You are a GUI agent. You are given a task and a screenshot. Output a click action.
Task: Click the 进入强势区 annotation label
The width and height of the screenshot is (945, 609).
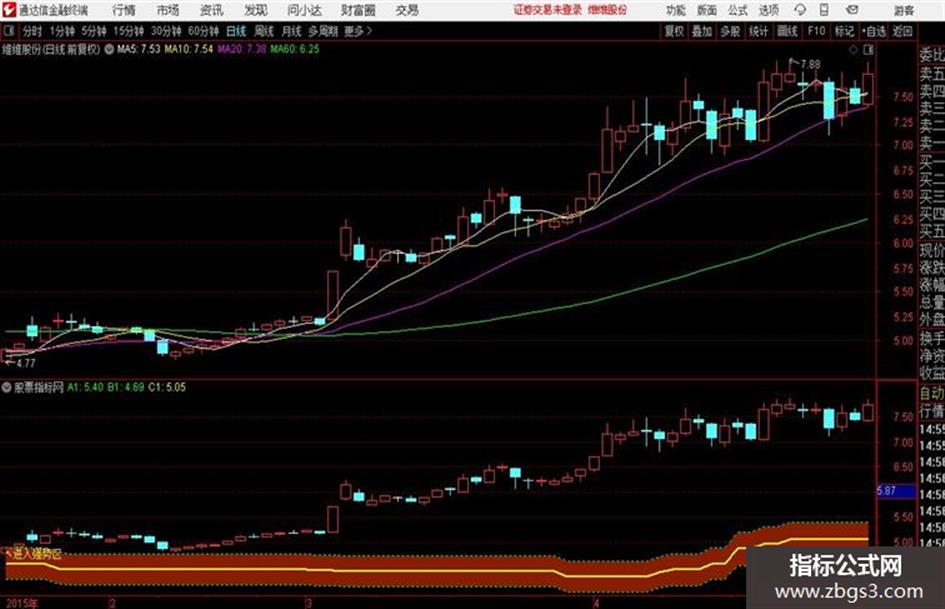point(36,554)
